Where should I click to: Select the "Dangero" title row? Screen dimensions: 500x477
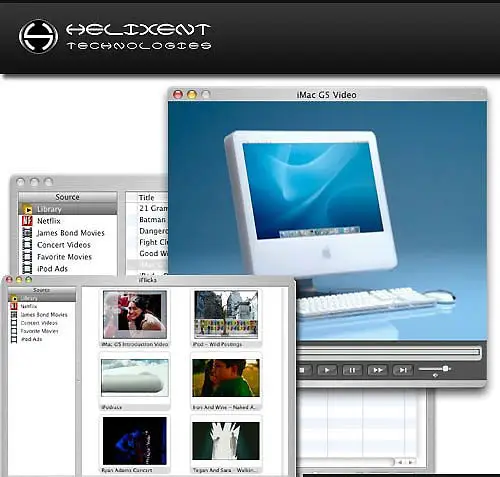pos(147,231)
